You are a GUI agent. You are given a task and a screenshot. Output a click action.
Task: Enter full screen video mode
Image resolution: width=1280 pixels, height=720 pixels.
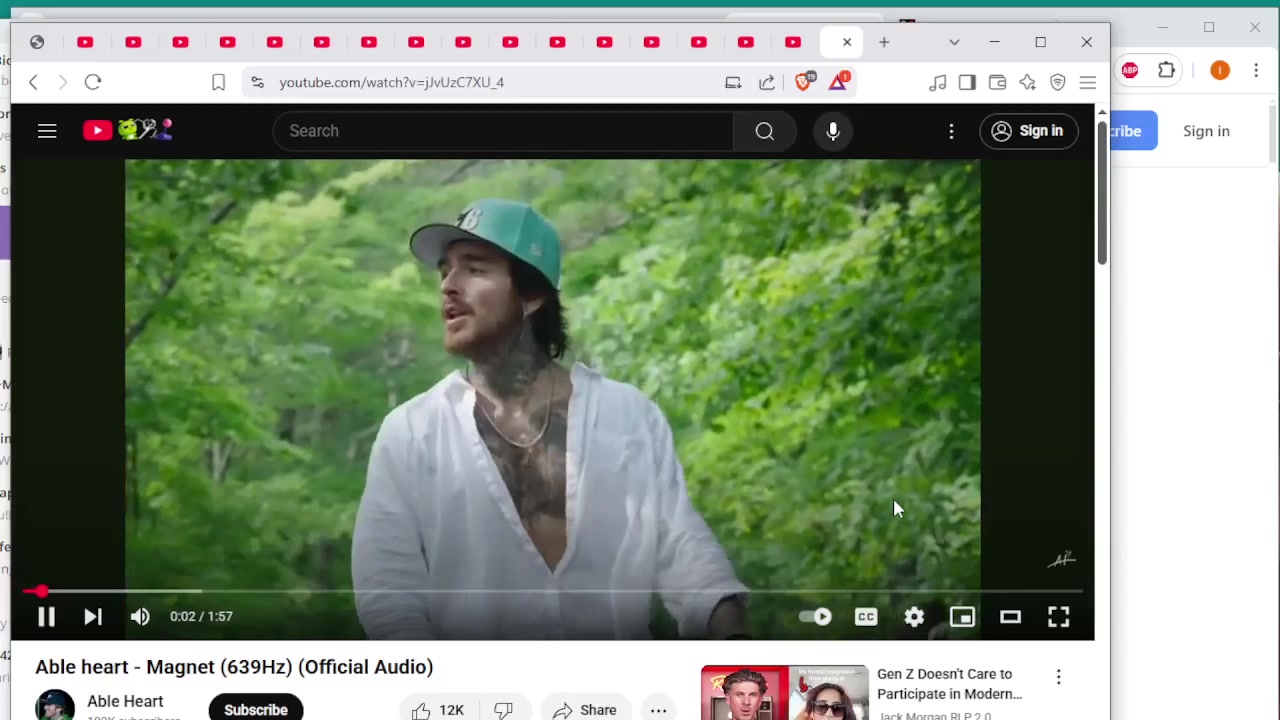(1058, 617)
